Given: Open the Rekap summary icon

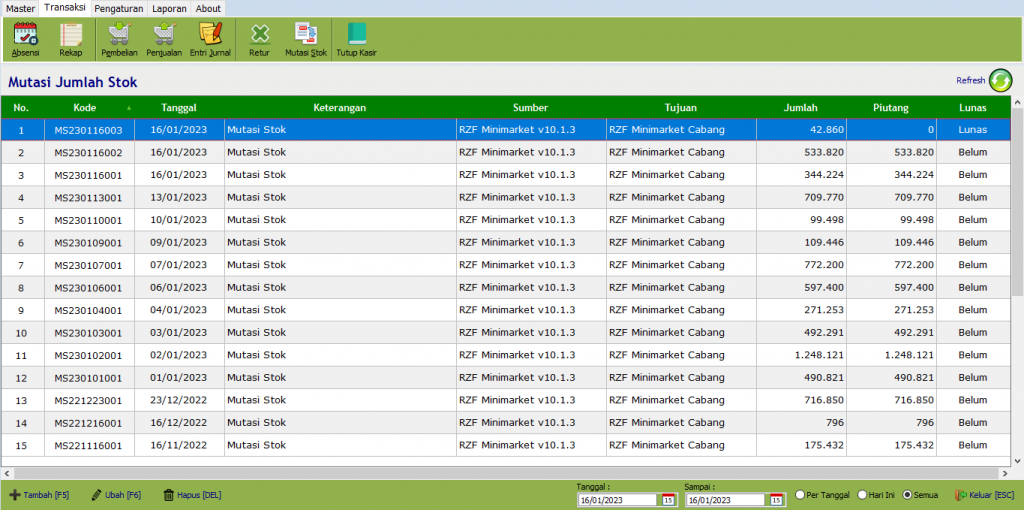Looking at the screenshot, I should (x=71, y=39).
